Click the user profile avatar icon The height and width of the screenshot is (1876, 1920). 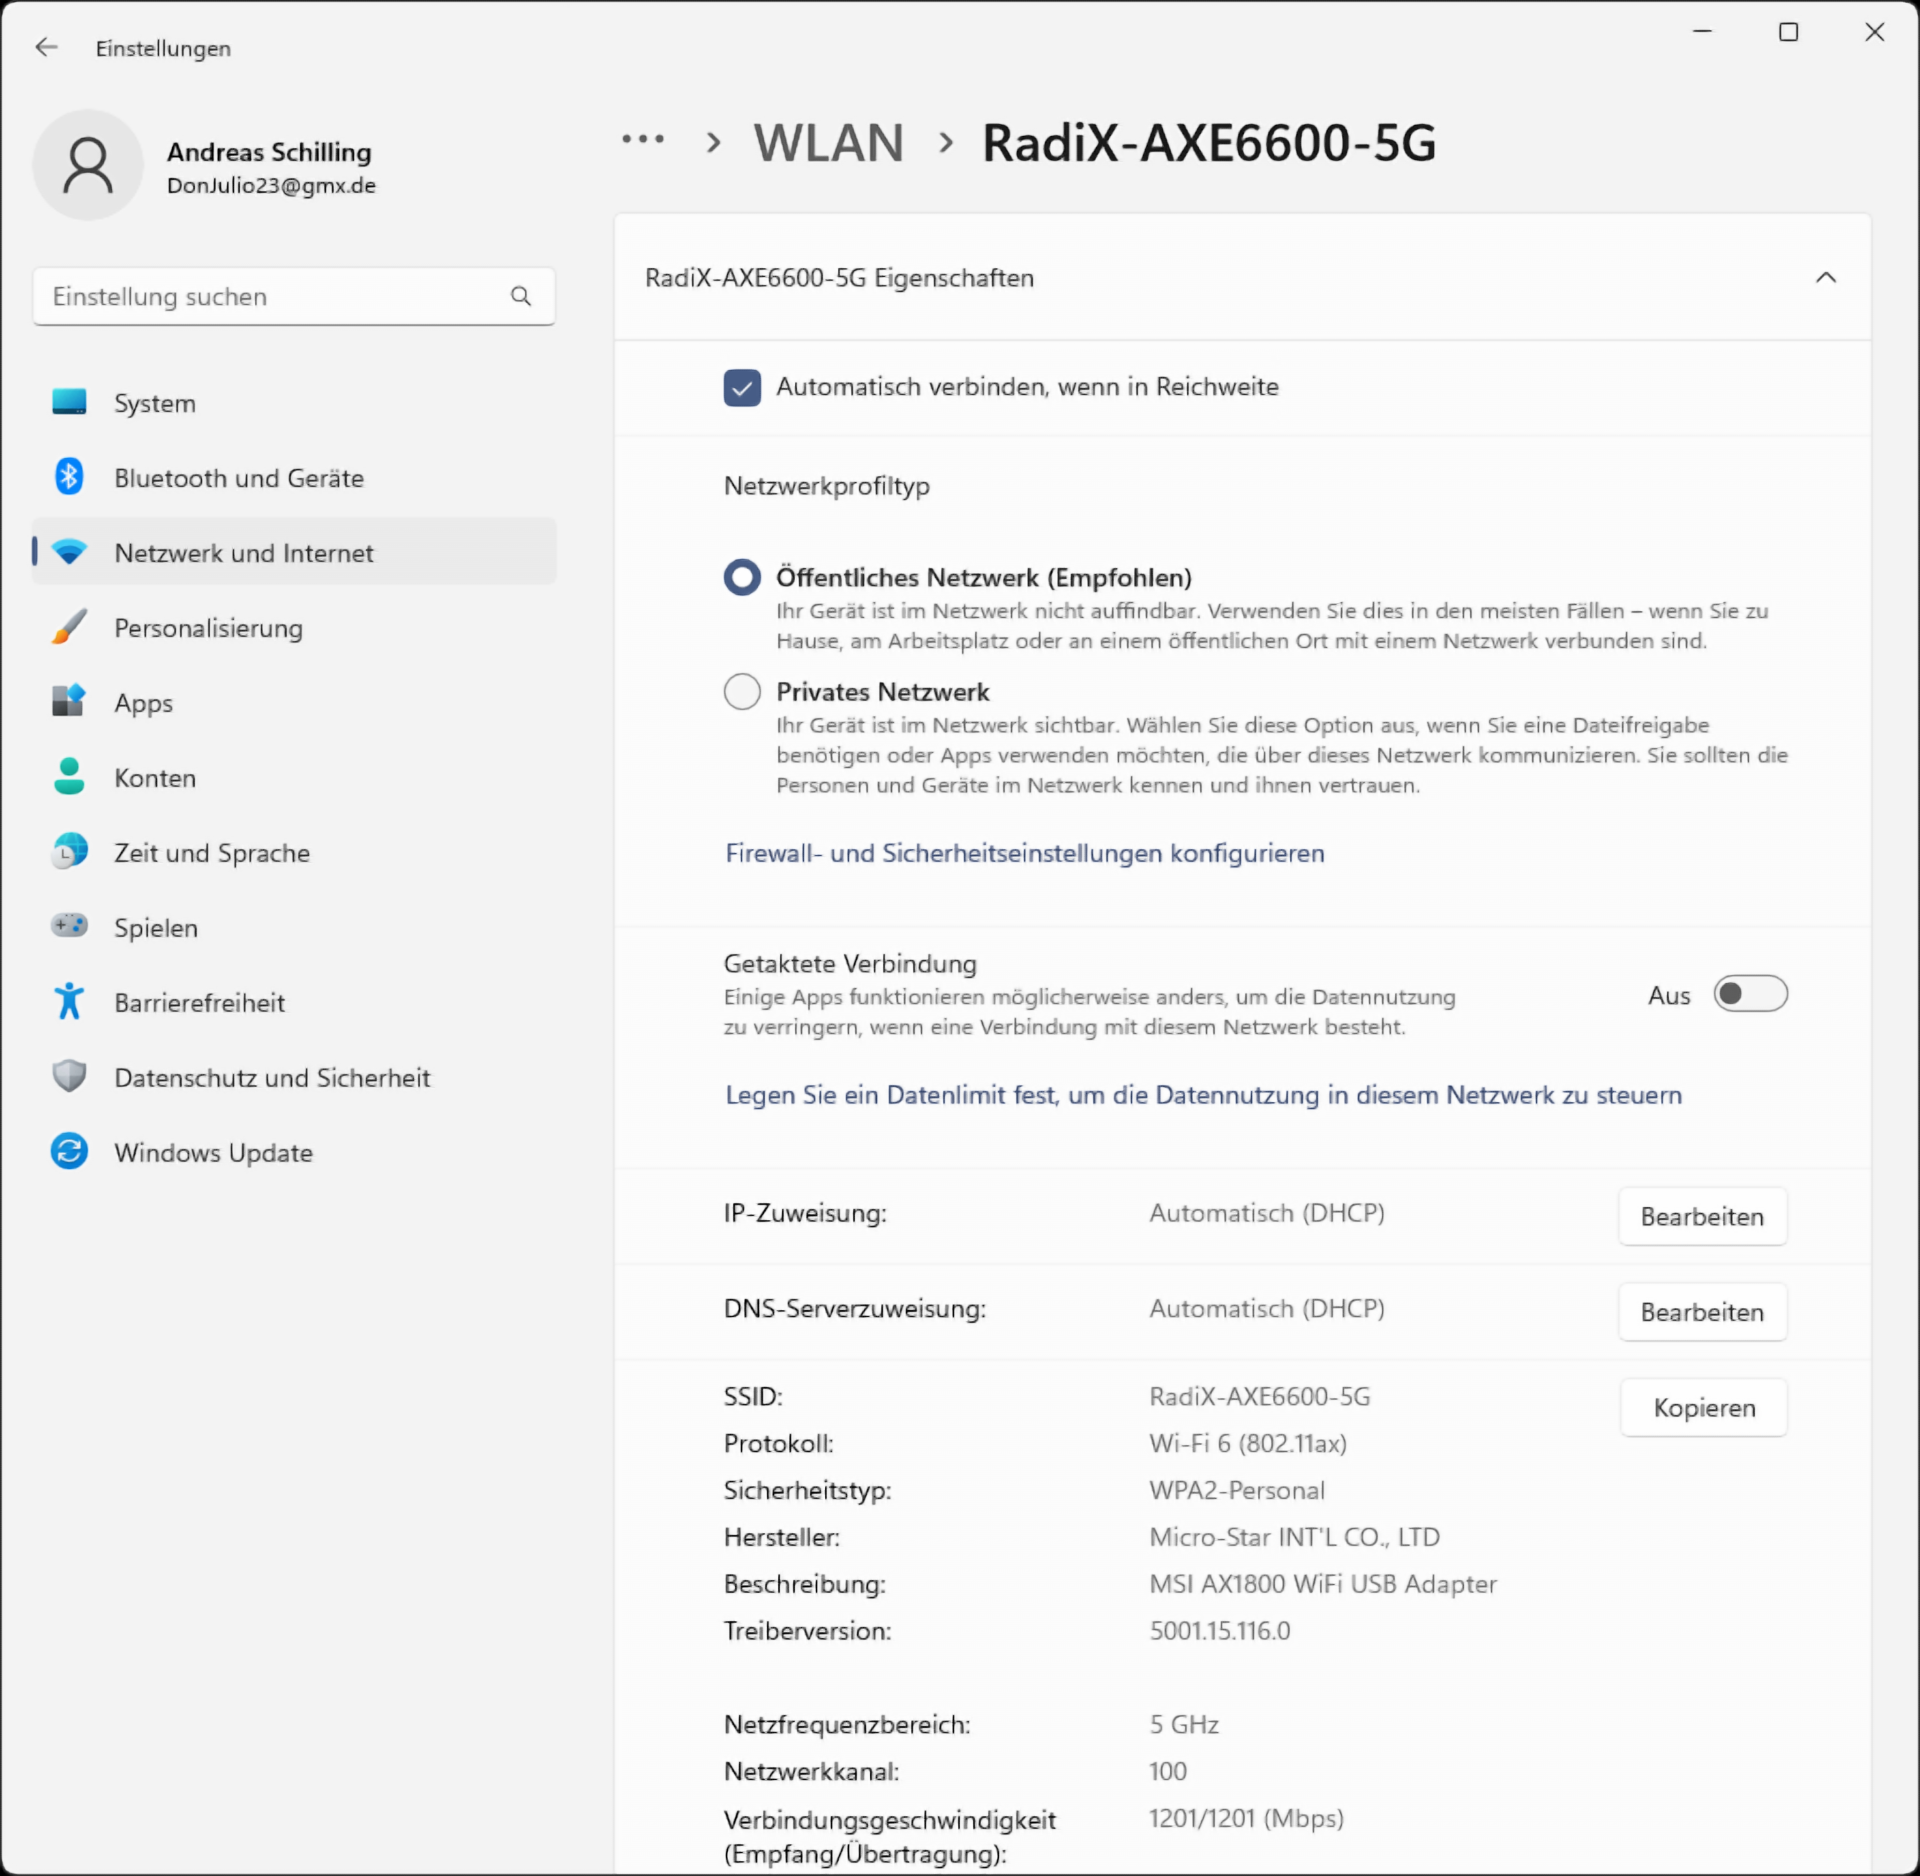[88, 165]
